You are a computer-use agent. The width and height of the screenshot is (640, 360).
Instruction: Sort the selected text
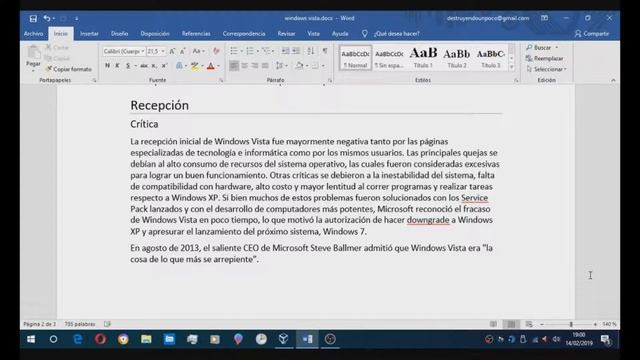point(311,51)
